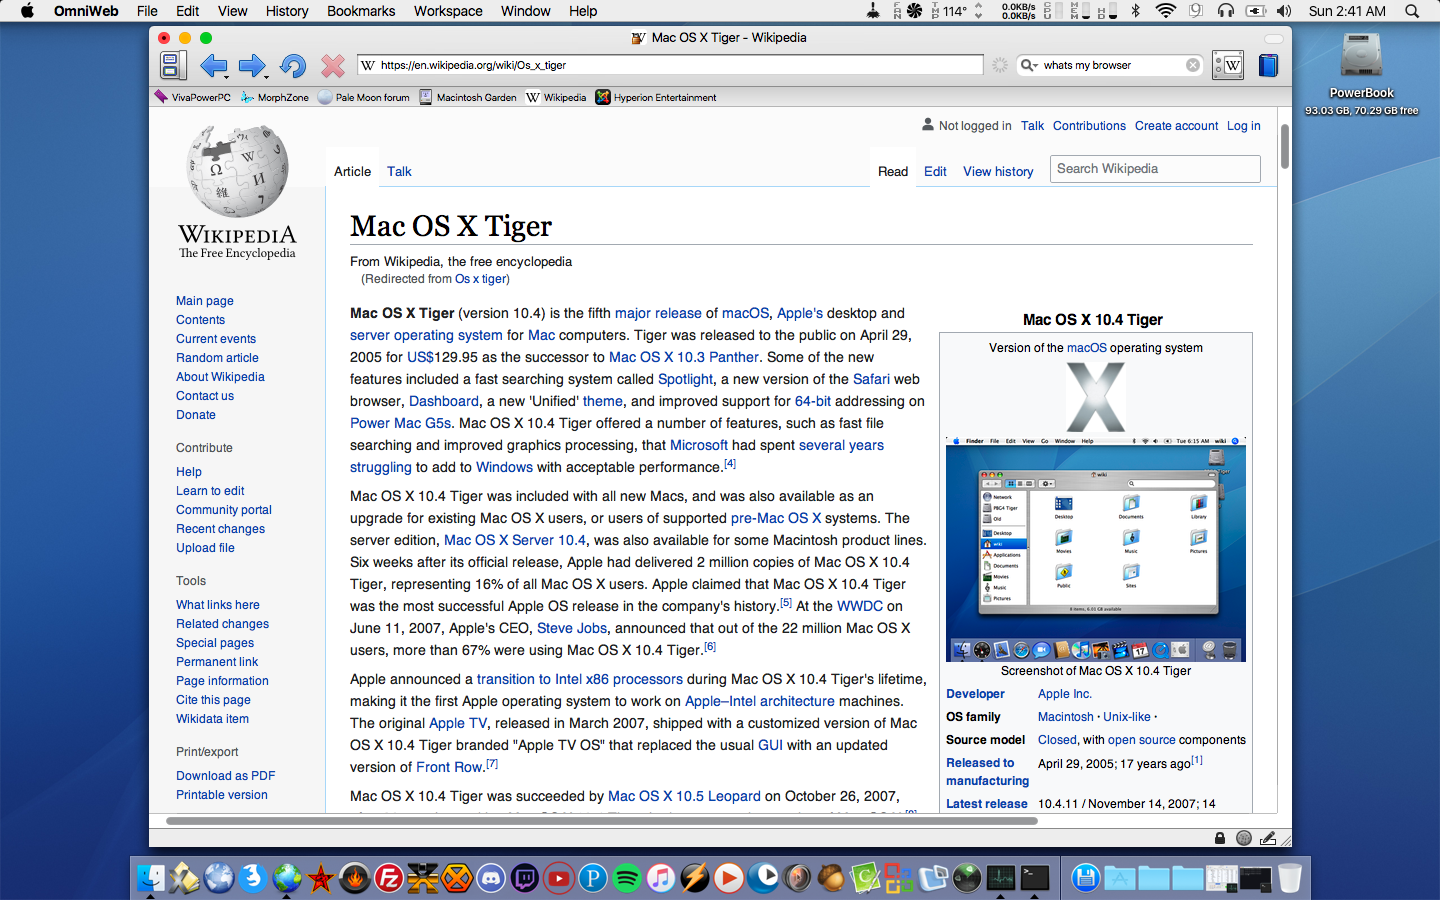Open the tab drawer icon beside Back

coord(172,66)
